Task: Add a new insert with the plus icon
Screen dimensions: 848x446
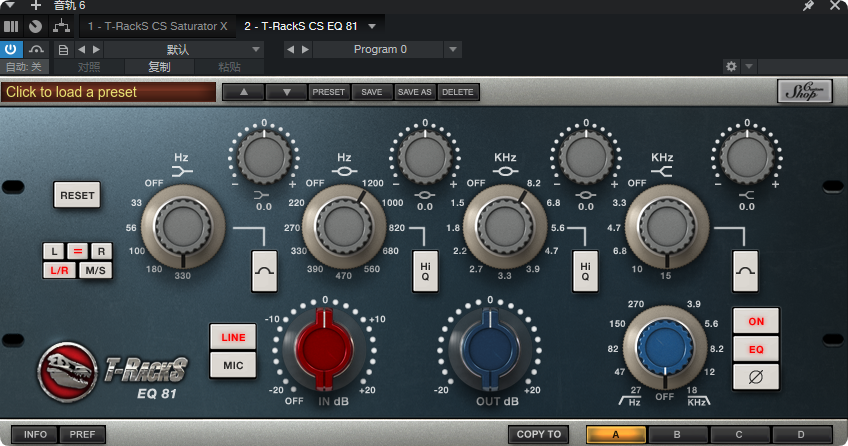Action: point(36,5)
